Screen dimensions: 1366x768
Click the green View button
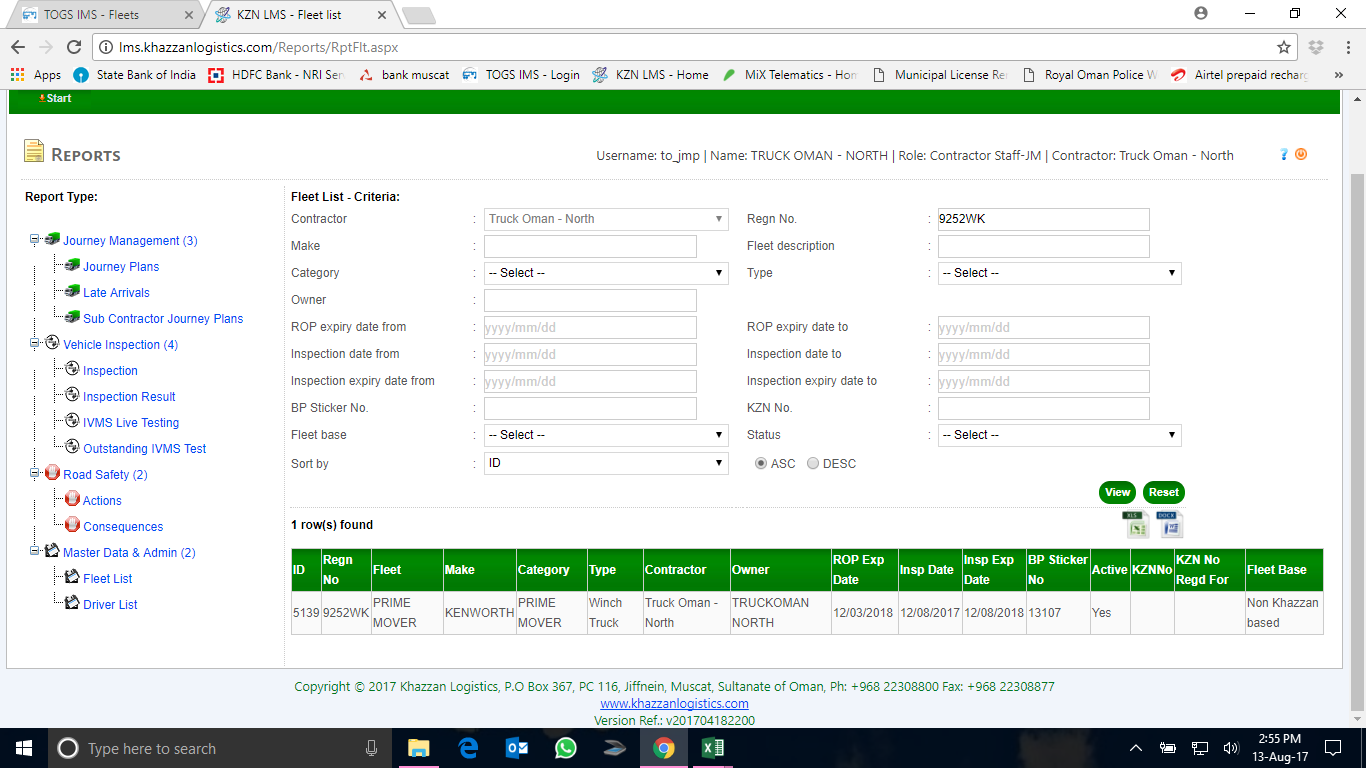pos(1117,492)
